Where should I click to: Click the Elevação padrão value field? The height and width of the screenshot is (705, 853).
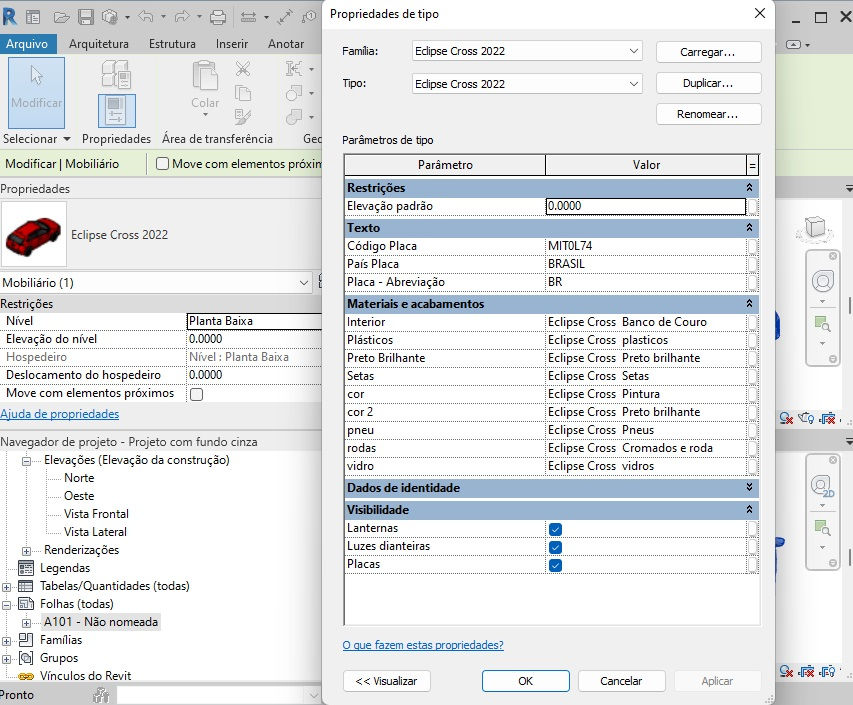pyautogui.click(x=646, y=206)
